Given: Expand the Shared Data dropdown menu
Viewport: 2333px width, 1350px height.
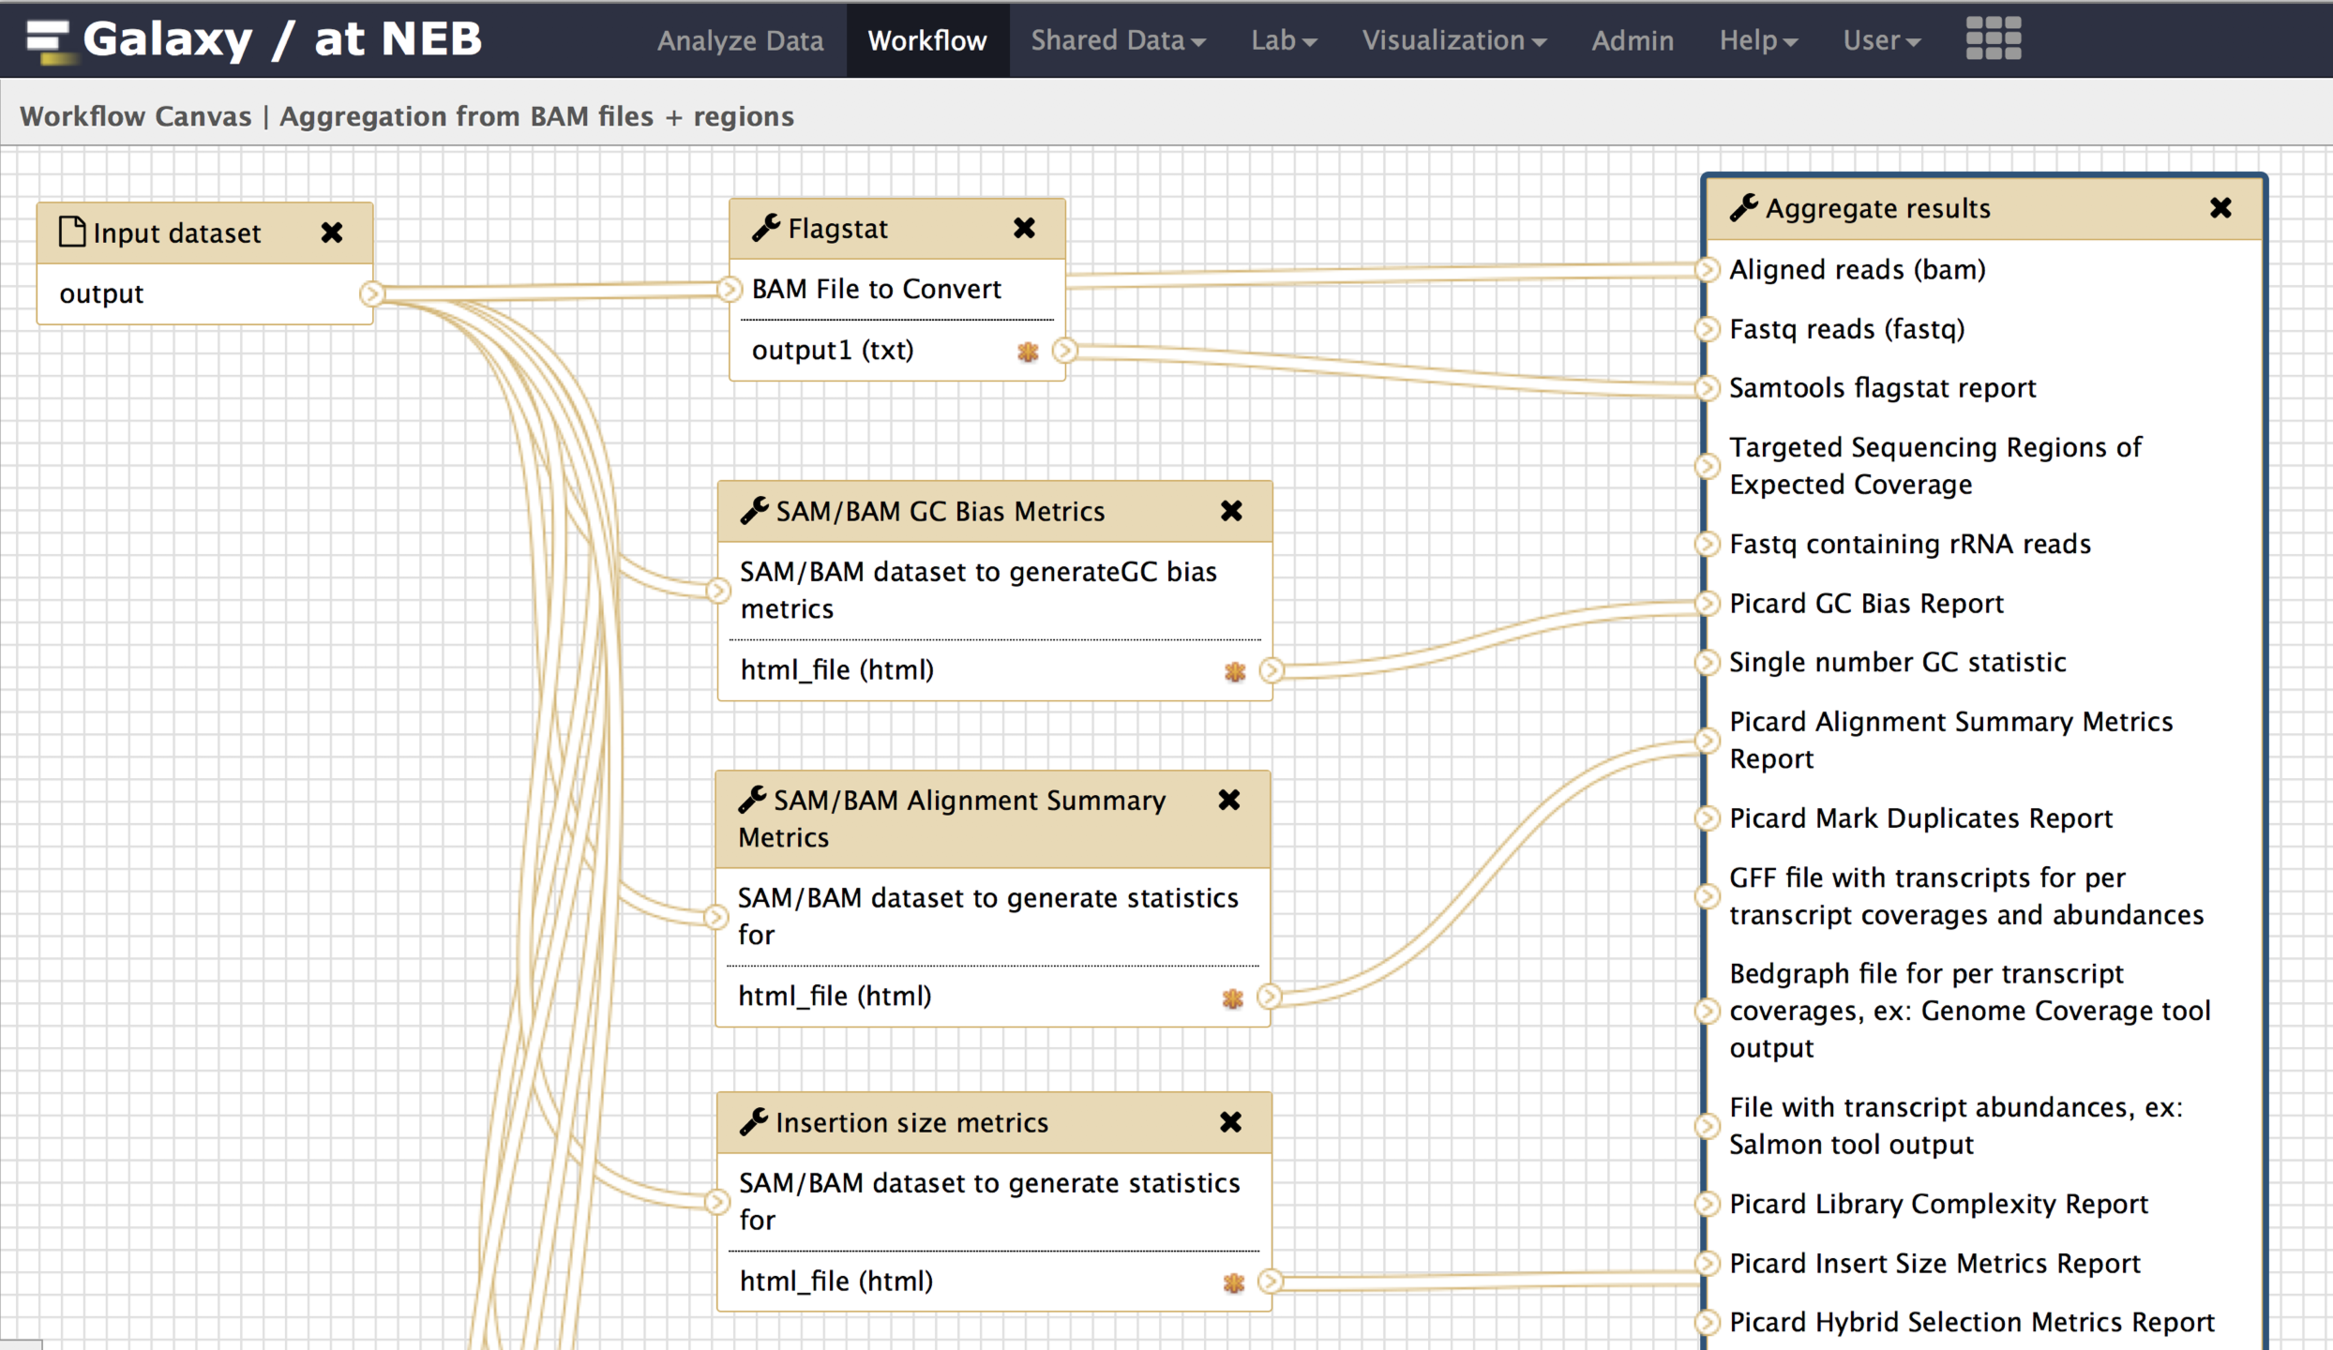Looking at the screenshot, I should (x=1117, y=41).
